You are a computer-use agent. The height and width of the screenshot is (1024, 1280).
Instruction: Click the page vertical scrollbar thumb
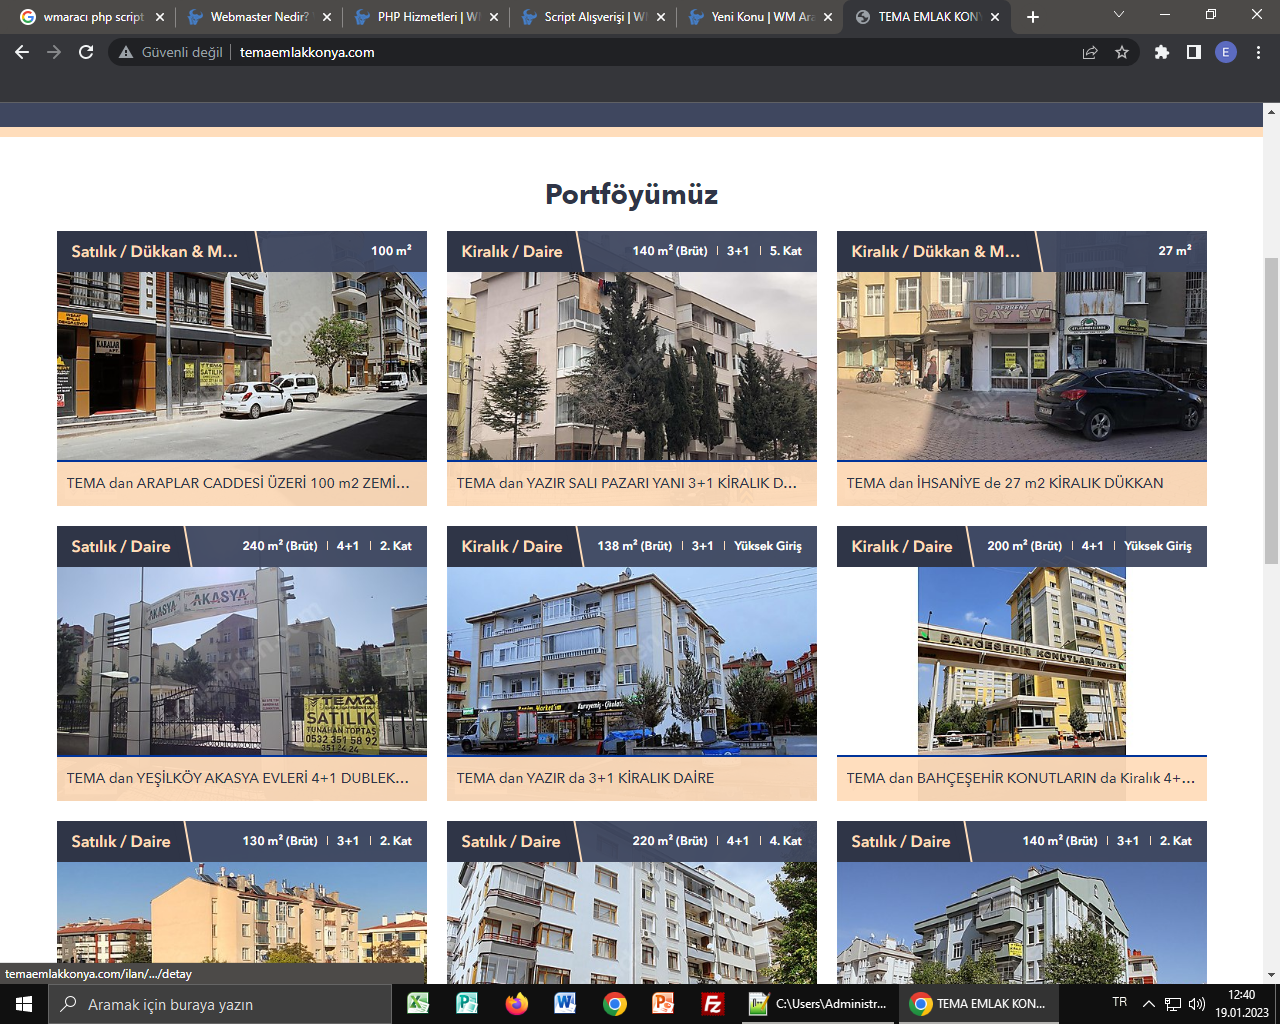point(1271,410)
